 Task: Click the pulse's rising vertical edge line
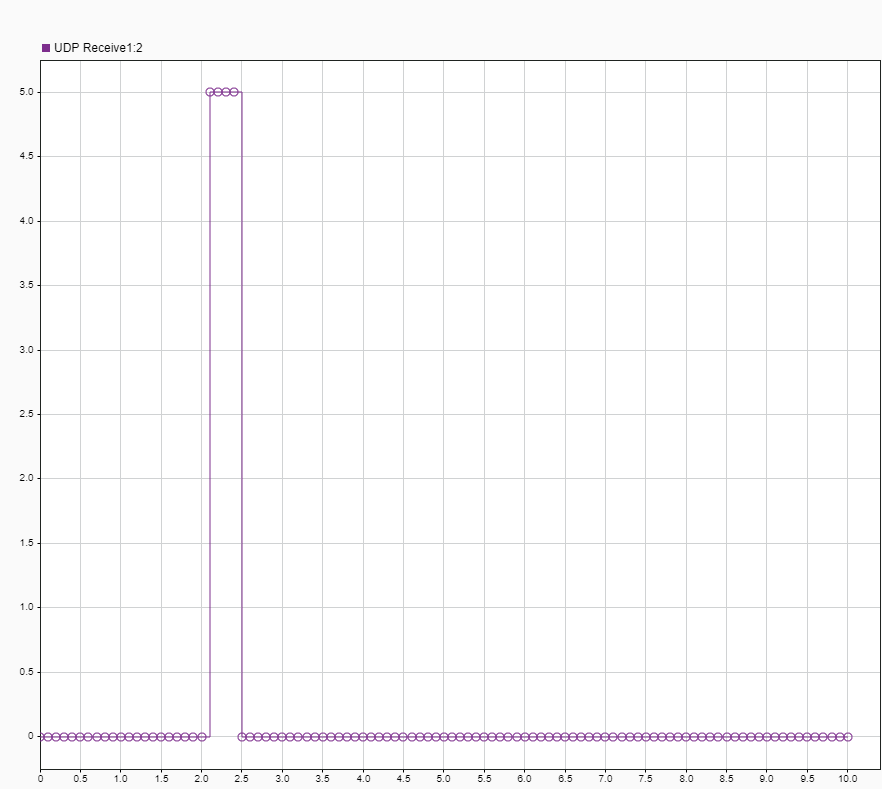coord(210,414)
